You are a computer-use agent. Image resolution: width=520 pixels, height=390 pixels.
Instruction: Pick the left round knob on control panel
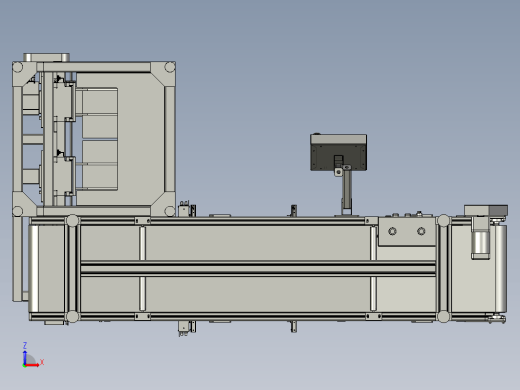[392, 231]
